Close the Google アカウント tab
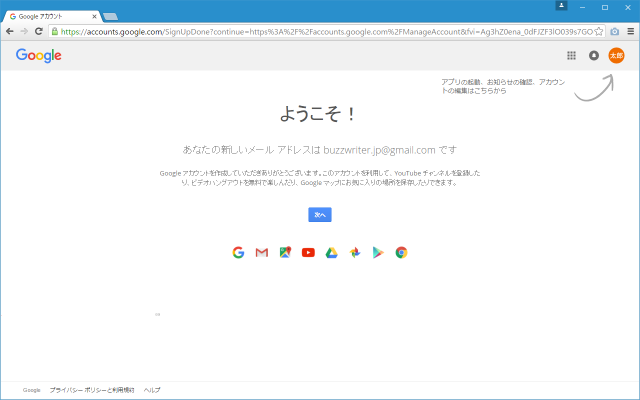This screenshot has height=400, width=640. click(94, 17)
